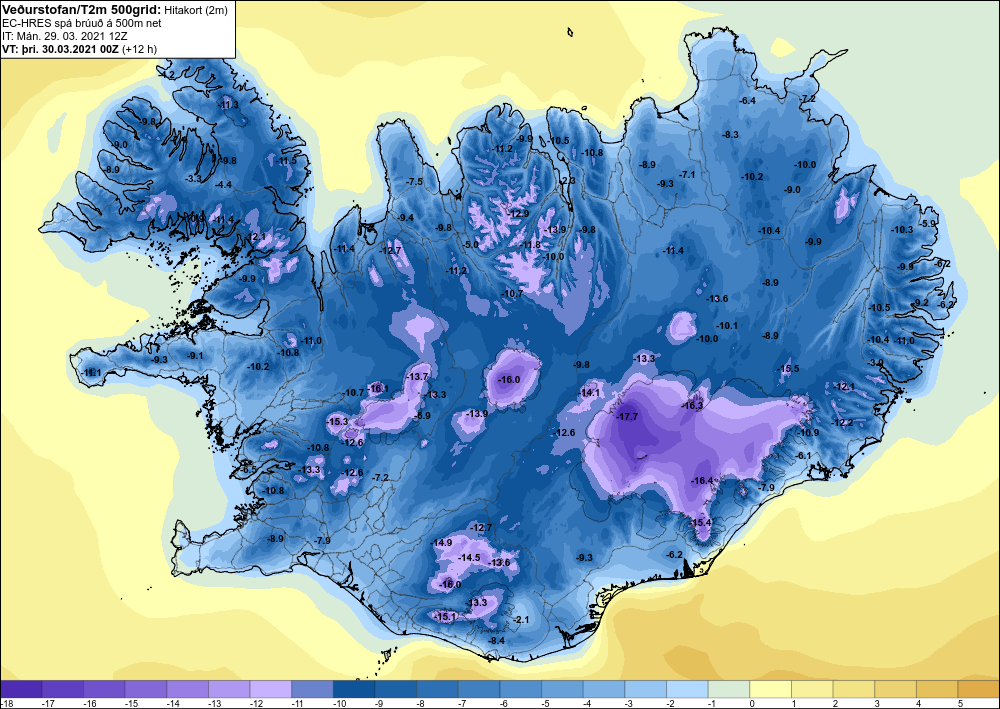Click the -7.1 temperature value
Image resolution: width=1000 pixels, height=709 pixels.
(x=687, y=174)
